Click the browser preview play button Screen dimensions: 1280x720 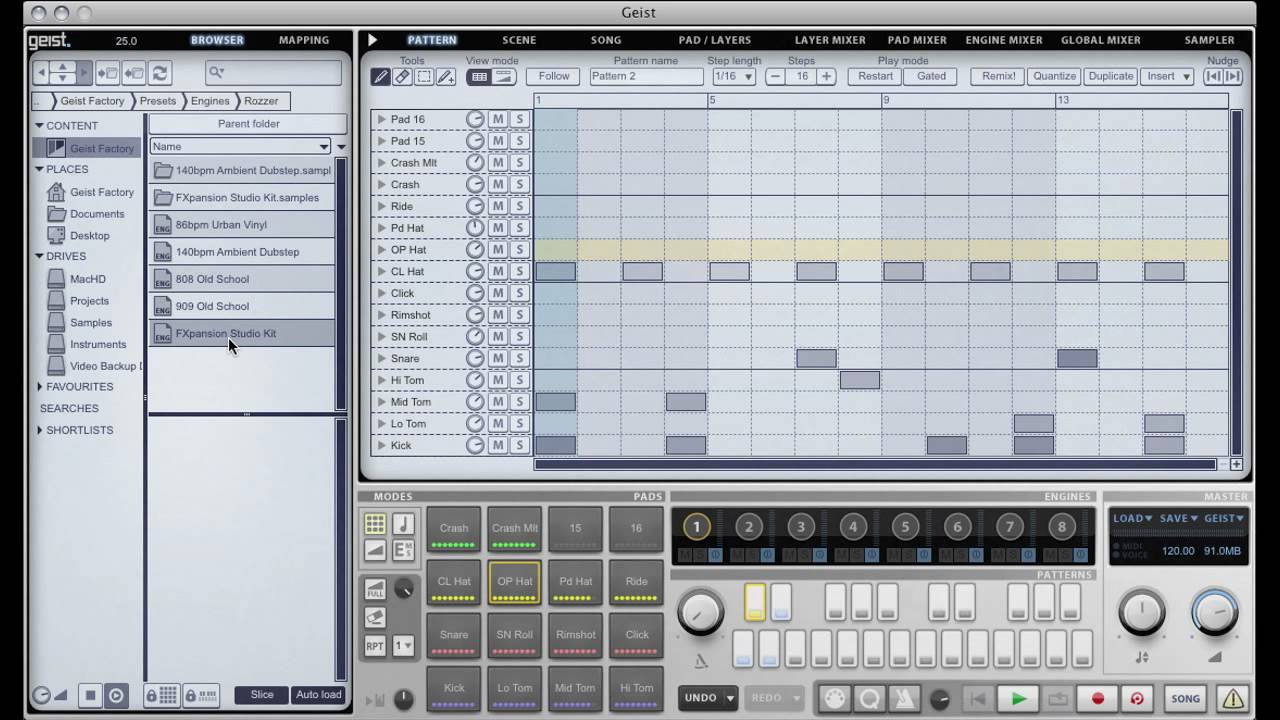[116, 695]
